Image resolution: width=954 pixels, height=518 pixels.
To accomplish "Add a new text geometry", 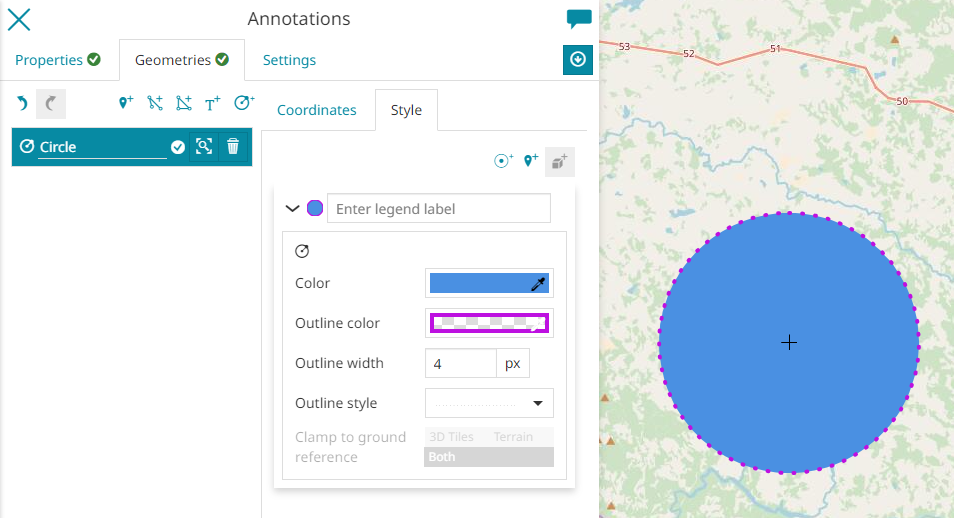I will 213,103.
